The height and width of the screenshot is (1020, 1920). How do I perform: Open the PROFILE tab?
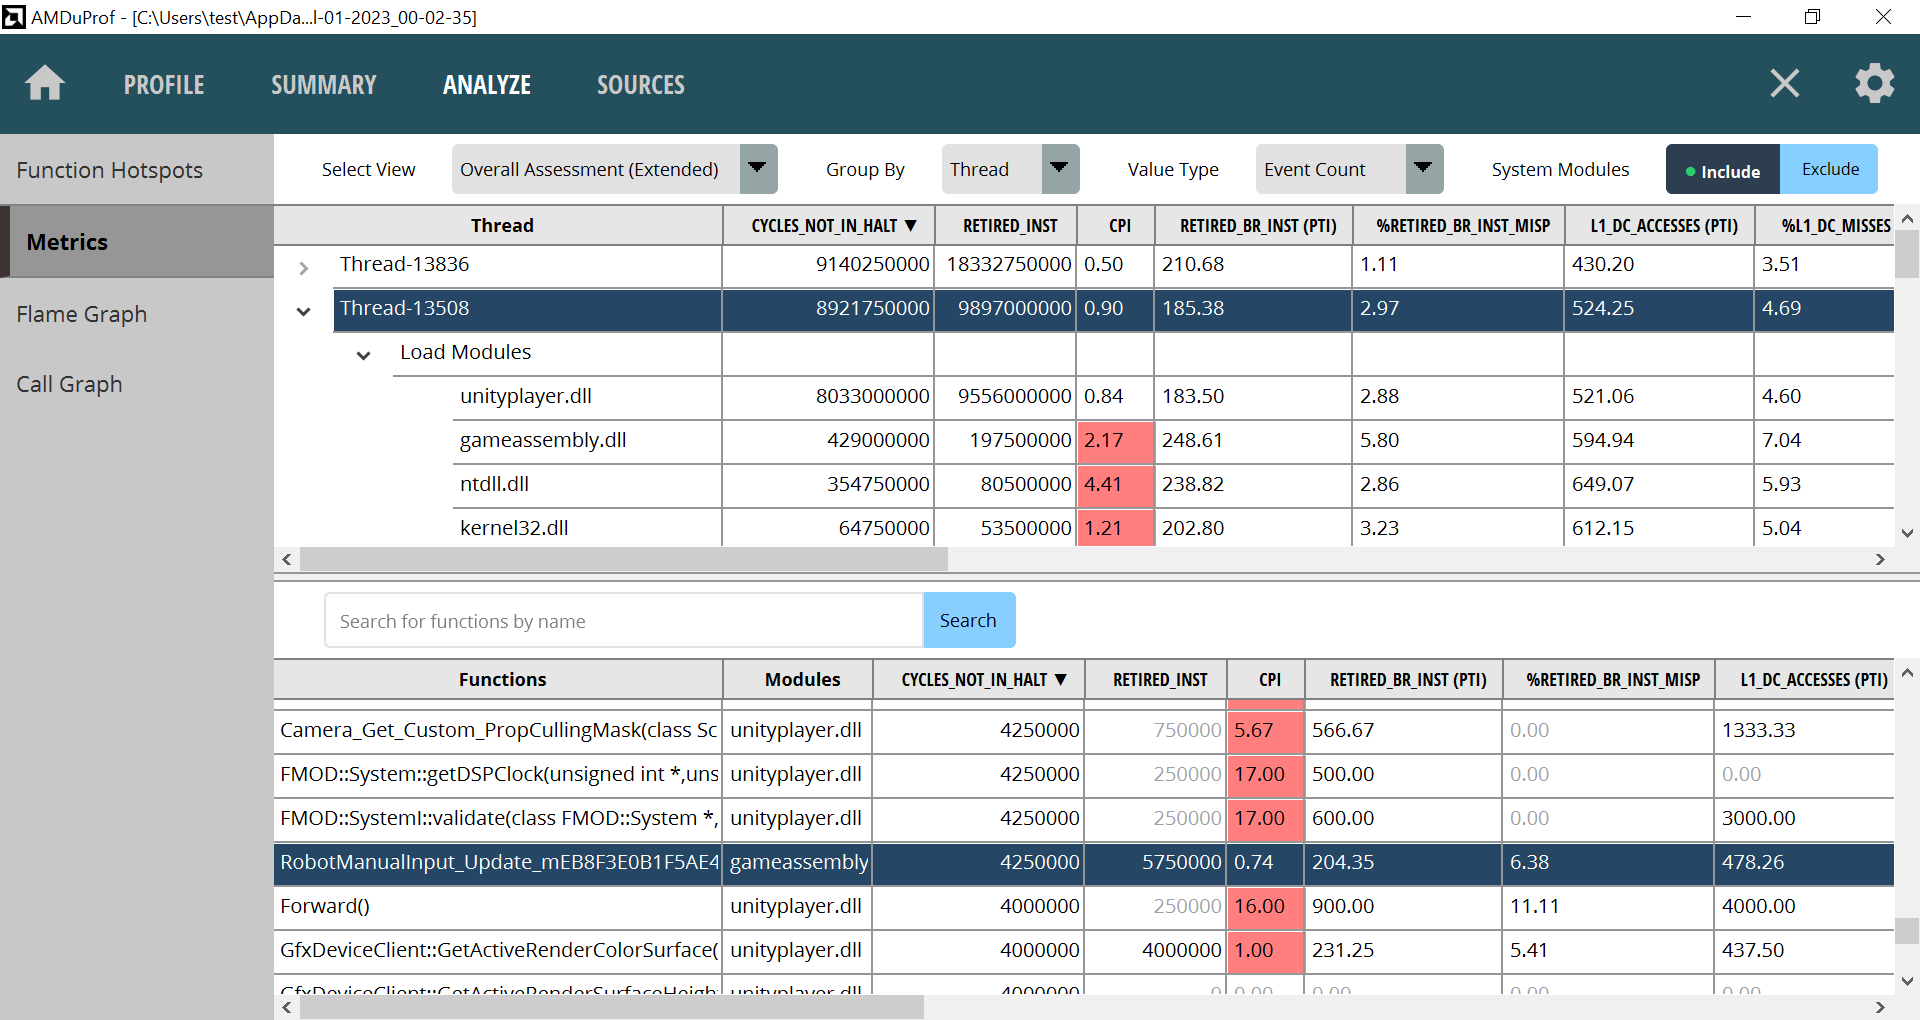164,85
